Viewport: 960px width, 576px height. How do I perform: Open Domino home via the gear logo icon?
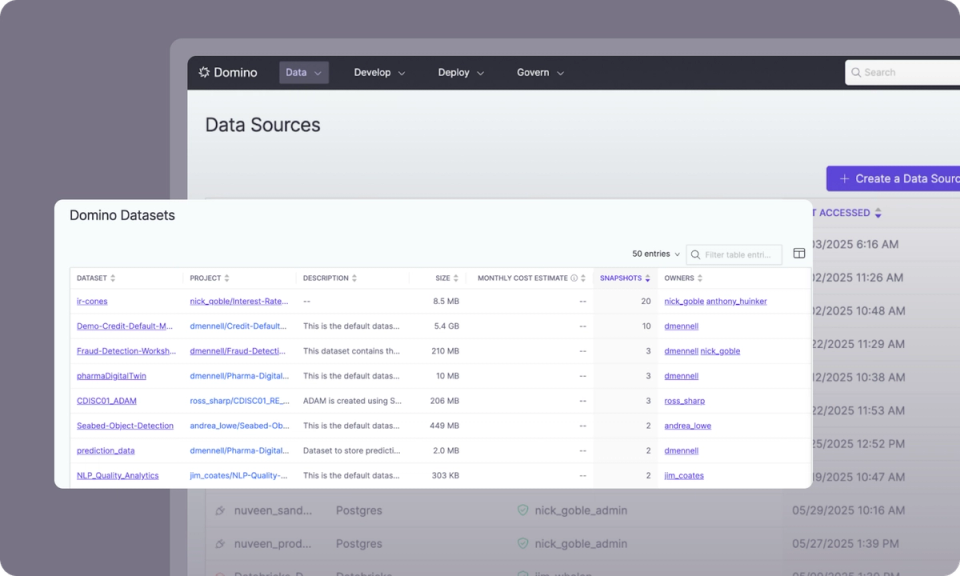click(204, 72)
